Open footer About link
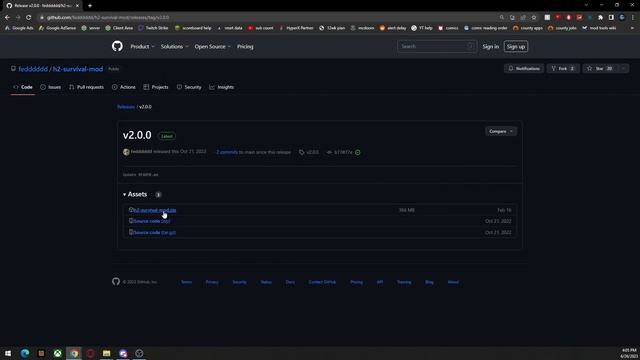Image resolution: width=640 pixels, height=360 pixels. click(x=453, y=282)
